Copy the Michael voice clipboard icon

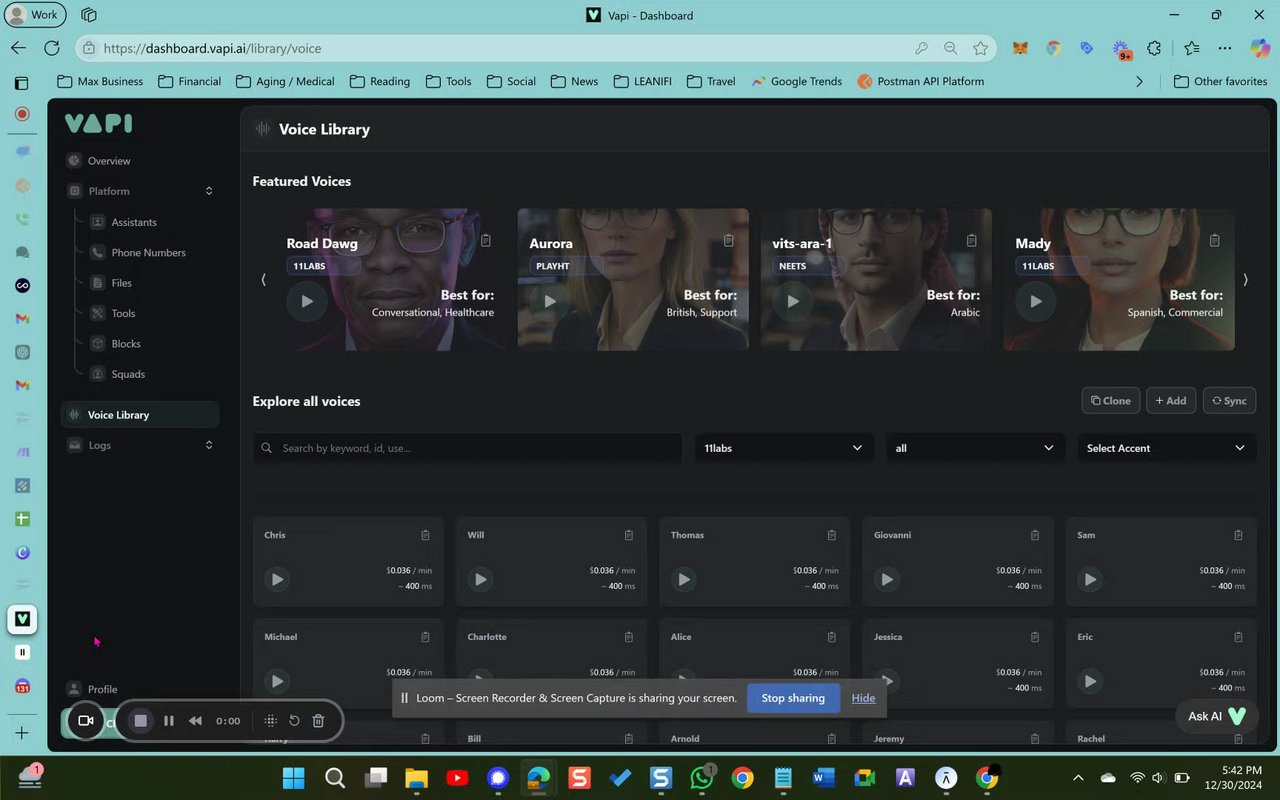pos(425,637)
